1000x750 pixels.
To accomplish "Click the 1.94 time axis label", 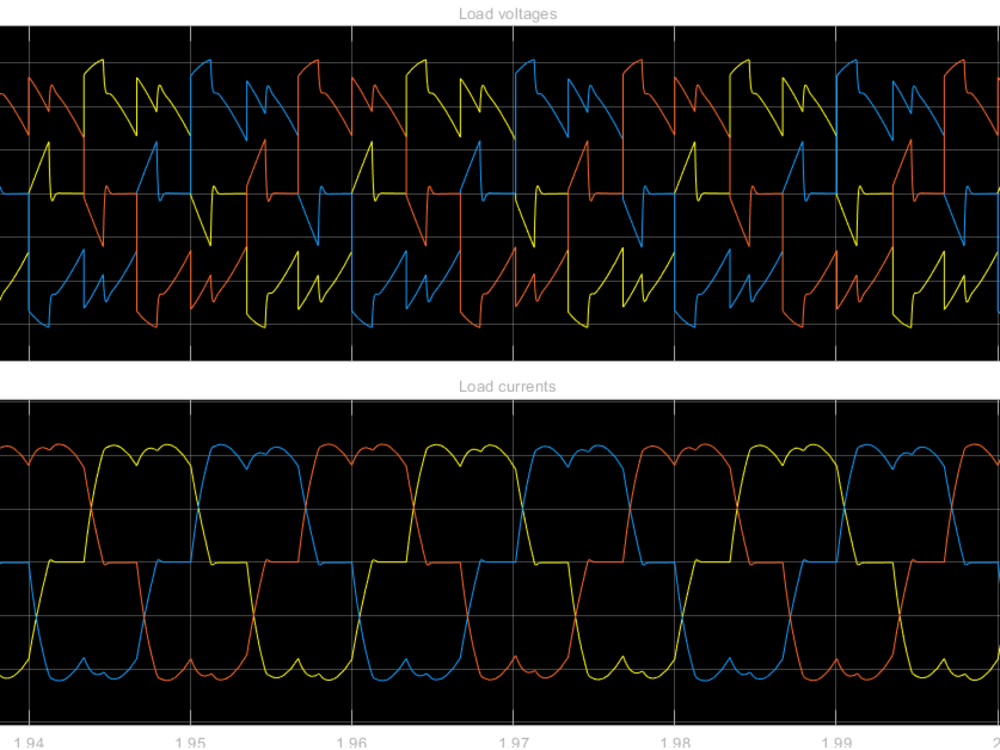I will [29, 743].
